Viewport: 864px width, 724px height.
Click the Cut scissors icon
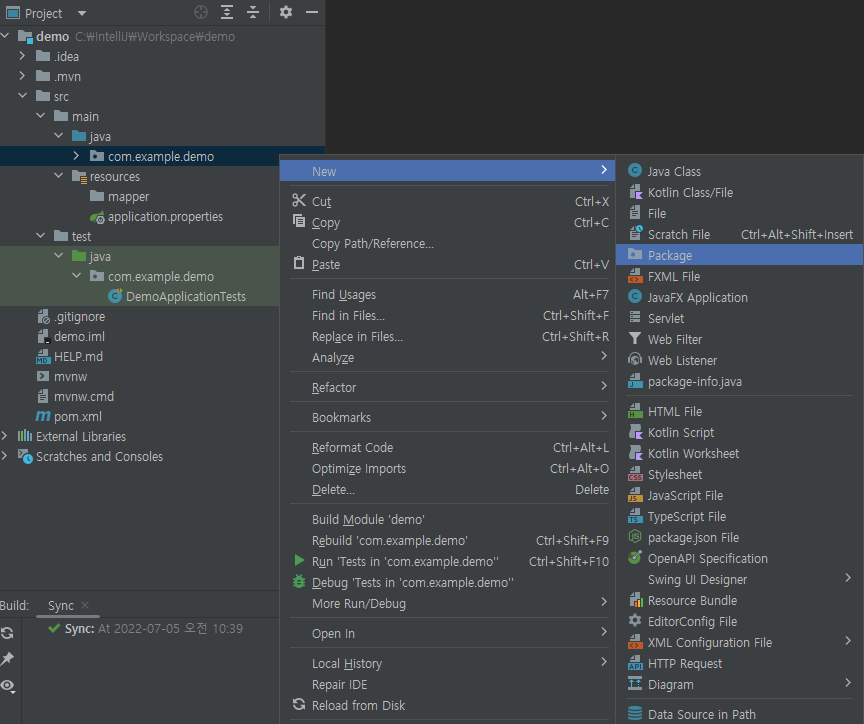tap(299, 200)
